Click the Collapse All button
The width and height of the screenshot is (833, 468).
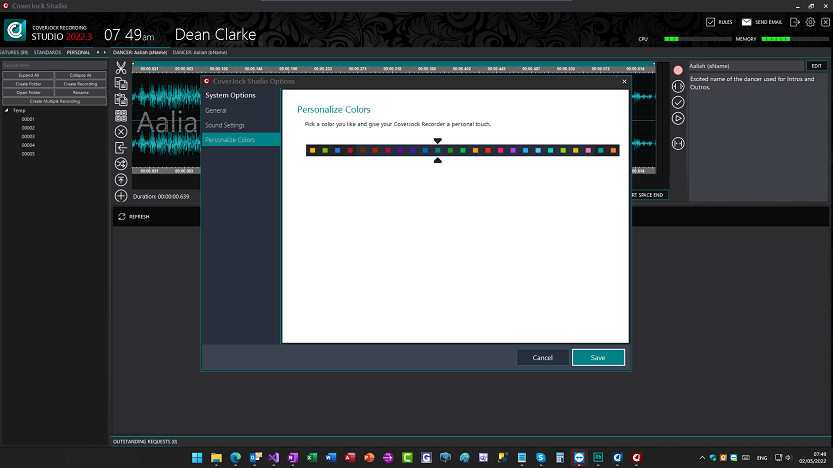coord(80,75)
